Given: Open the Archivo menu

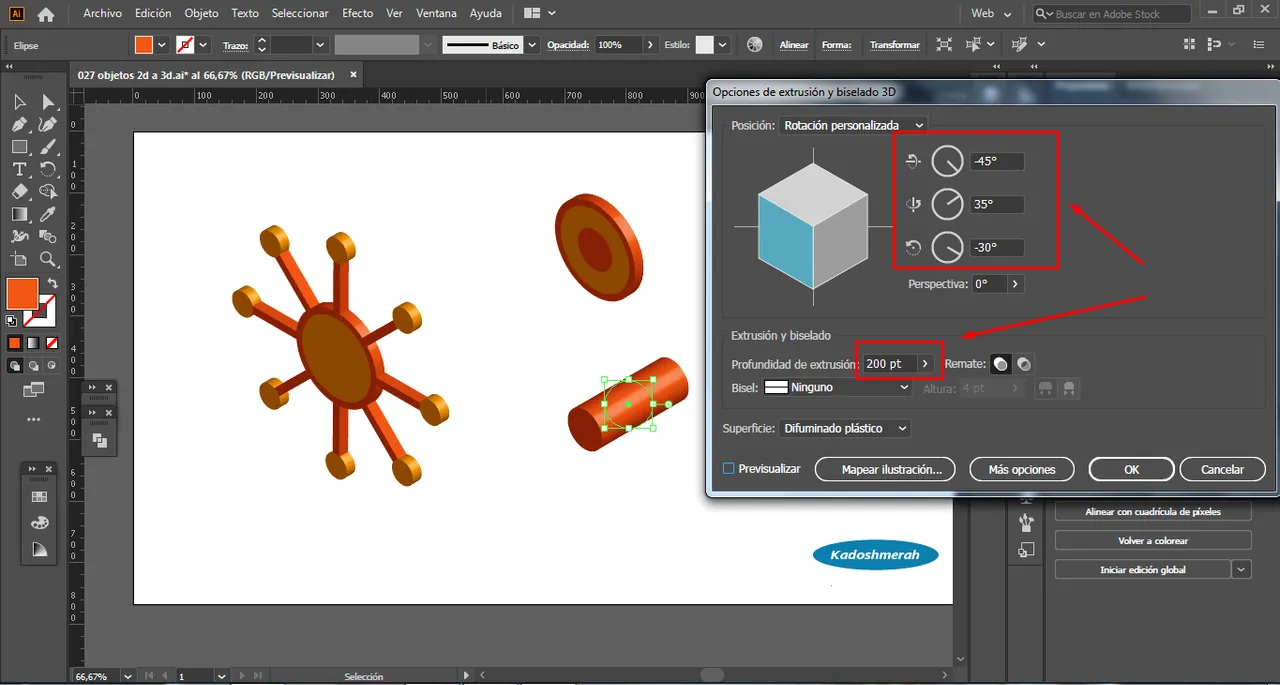Looking at the screenshot, I should tap(102, 14).
